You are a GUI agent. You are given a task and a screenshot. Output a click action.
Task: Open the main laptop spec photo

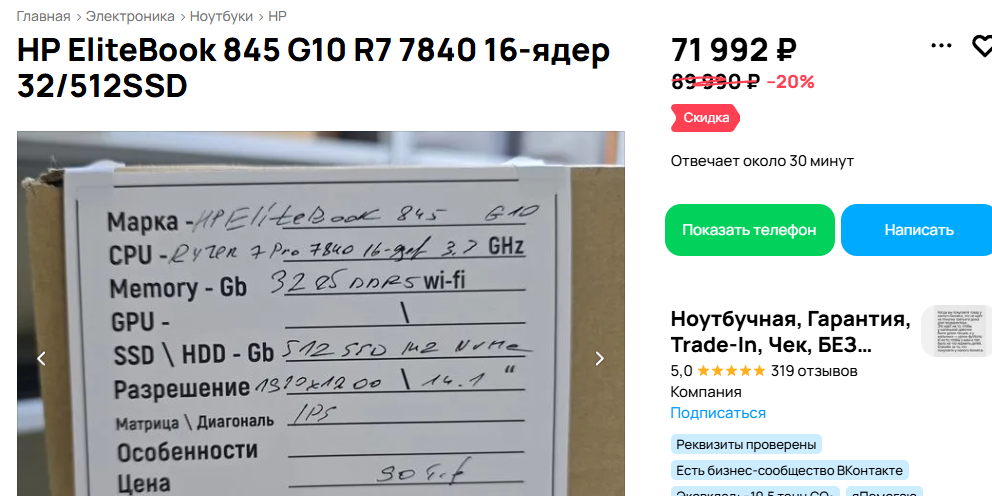click(321, 314)
